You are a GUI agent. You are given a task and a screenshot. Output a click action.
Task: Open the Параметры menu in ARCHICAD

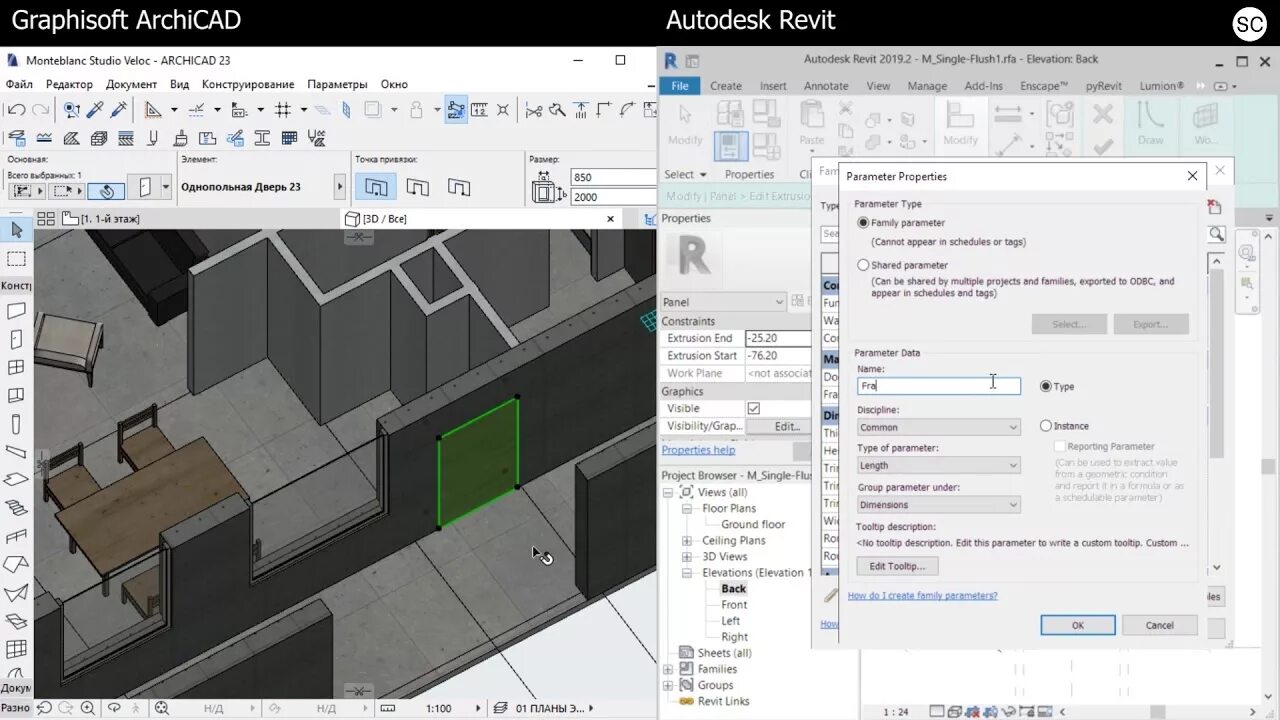[337, 85]
